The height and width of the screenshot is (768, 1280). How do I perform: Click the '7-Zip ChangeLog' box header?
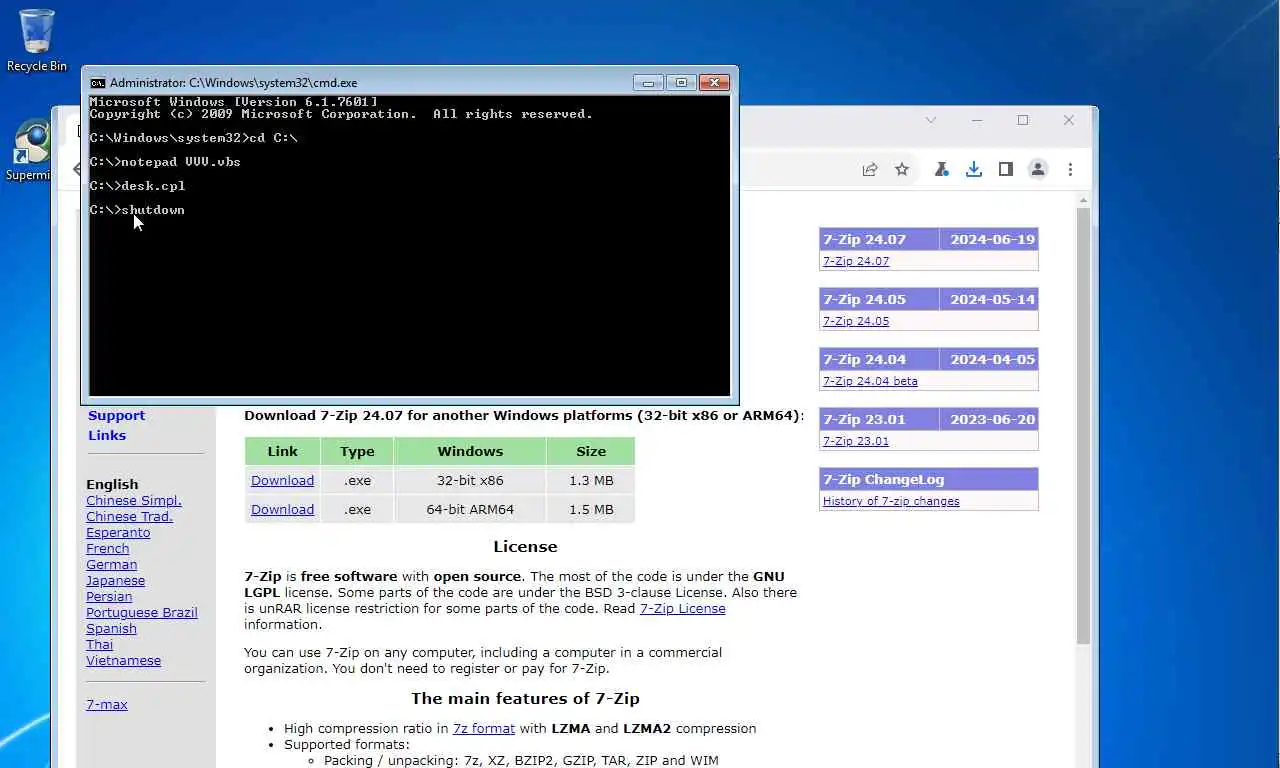click(929, 479)
